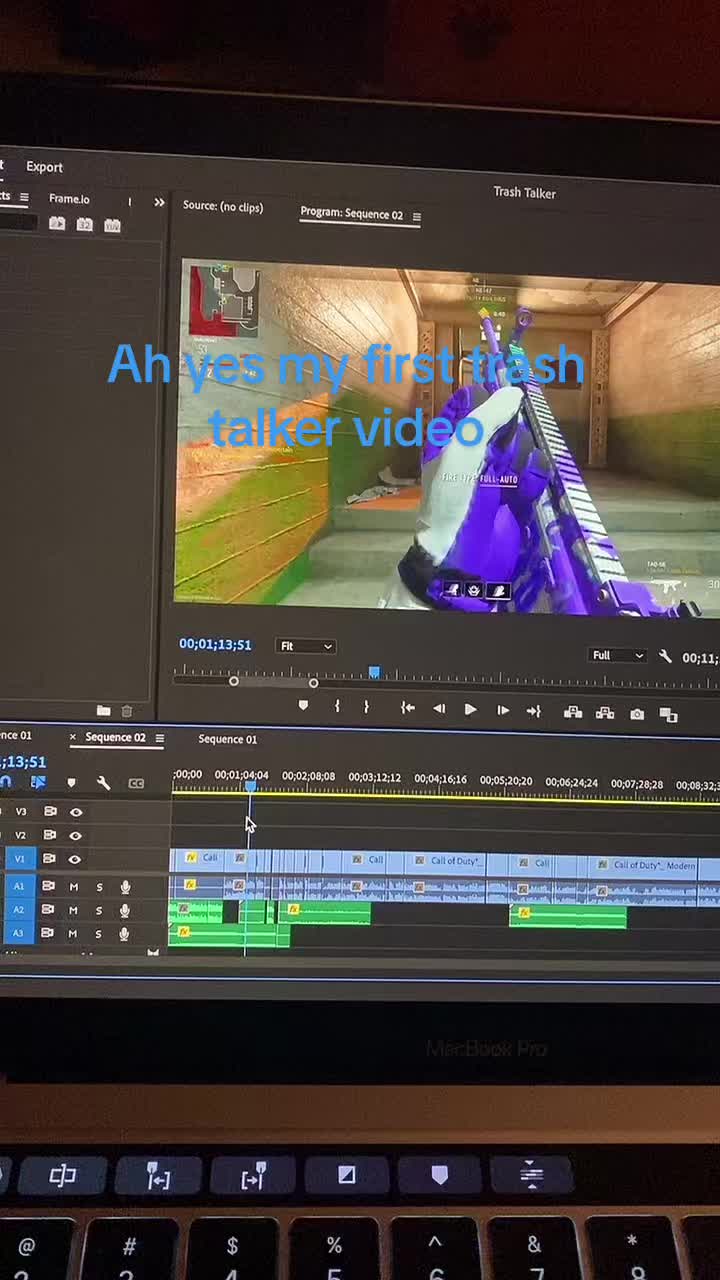Delete selected item with trash icon

point(127,711)
